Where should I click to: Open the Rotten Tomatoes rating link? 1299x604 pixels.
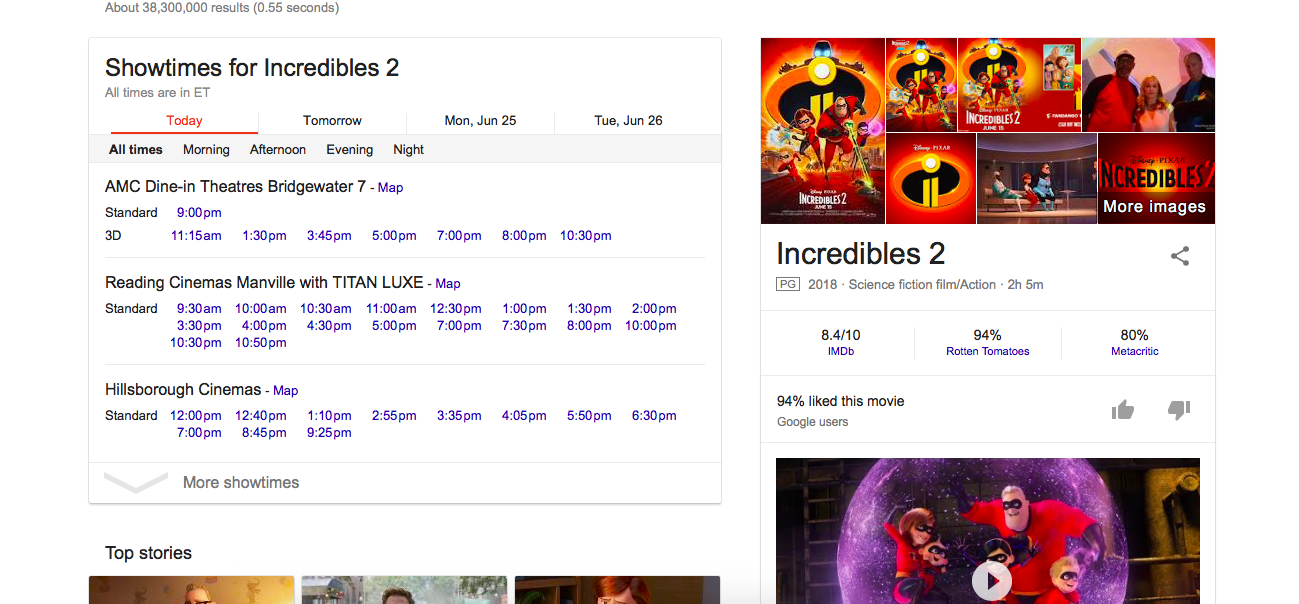pyautogui.click(x=987, y=352)
